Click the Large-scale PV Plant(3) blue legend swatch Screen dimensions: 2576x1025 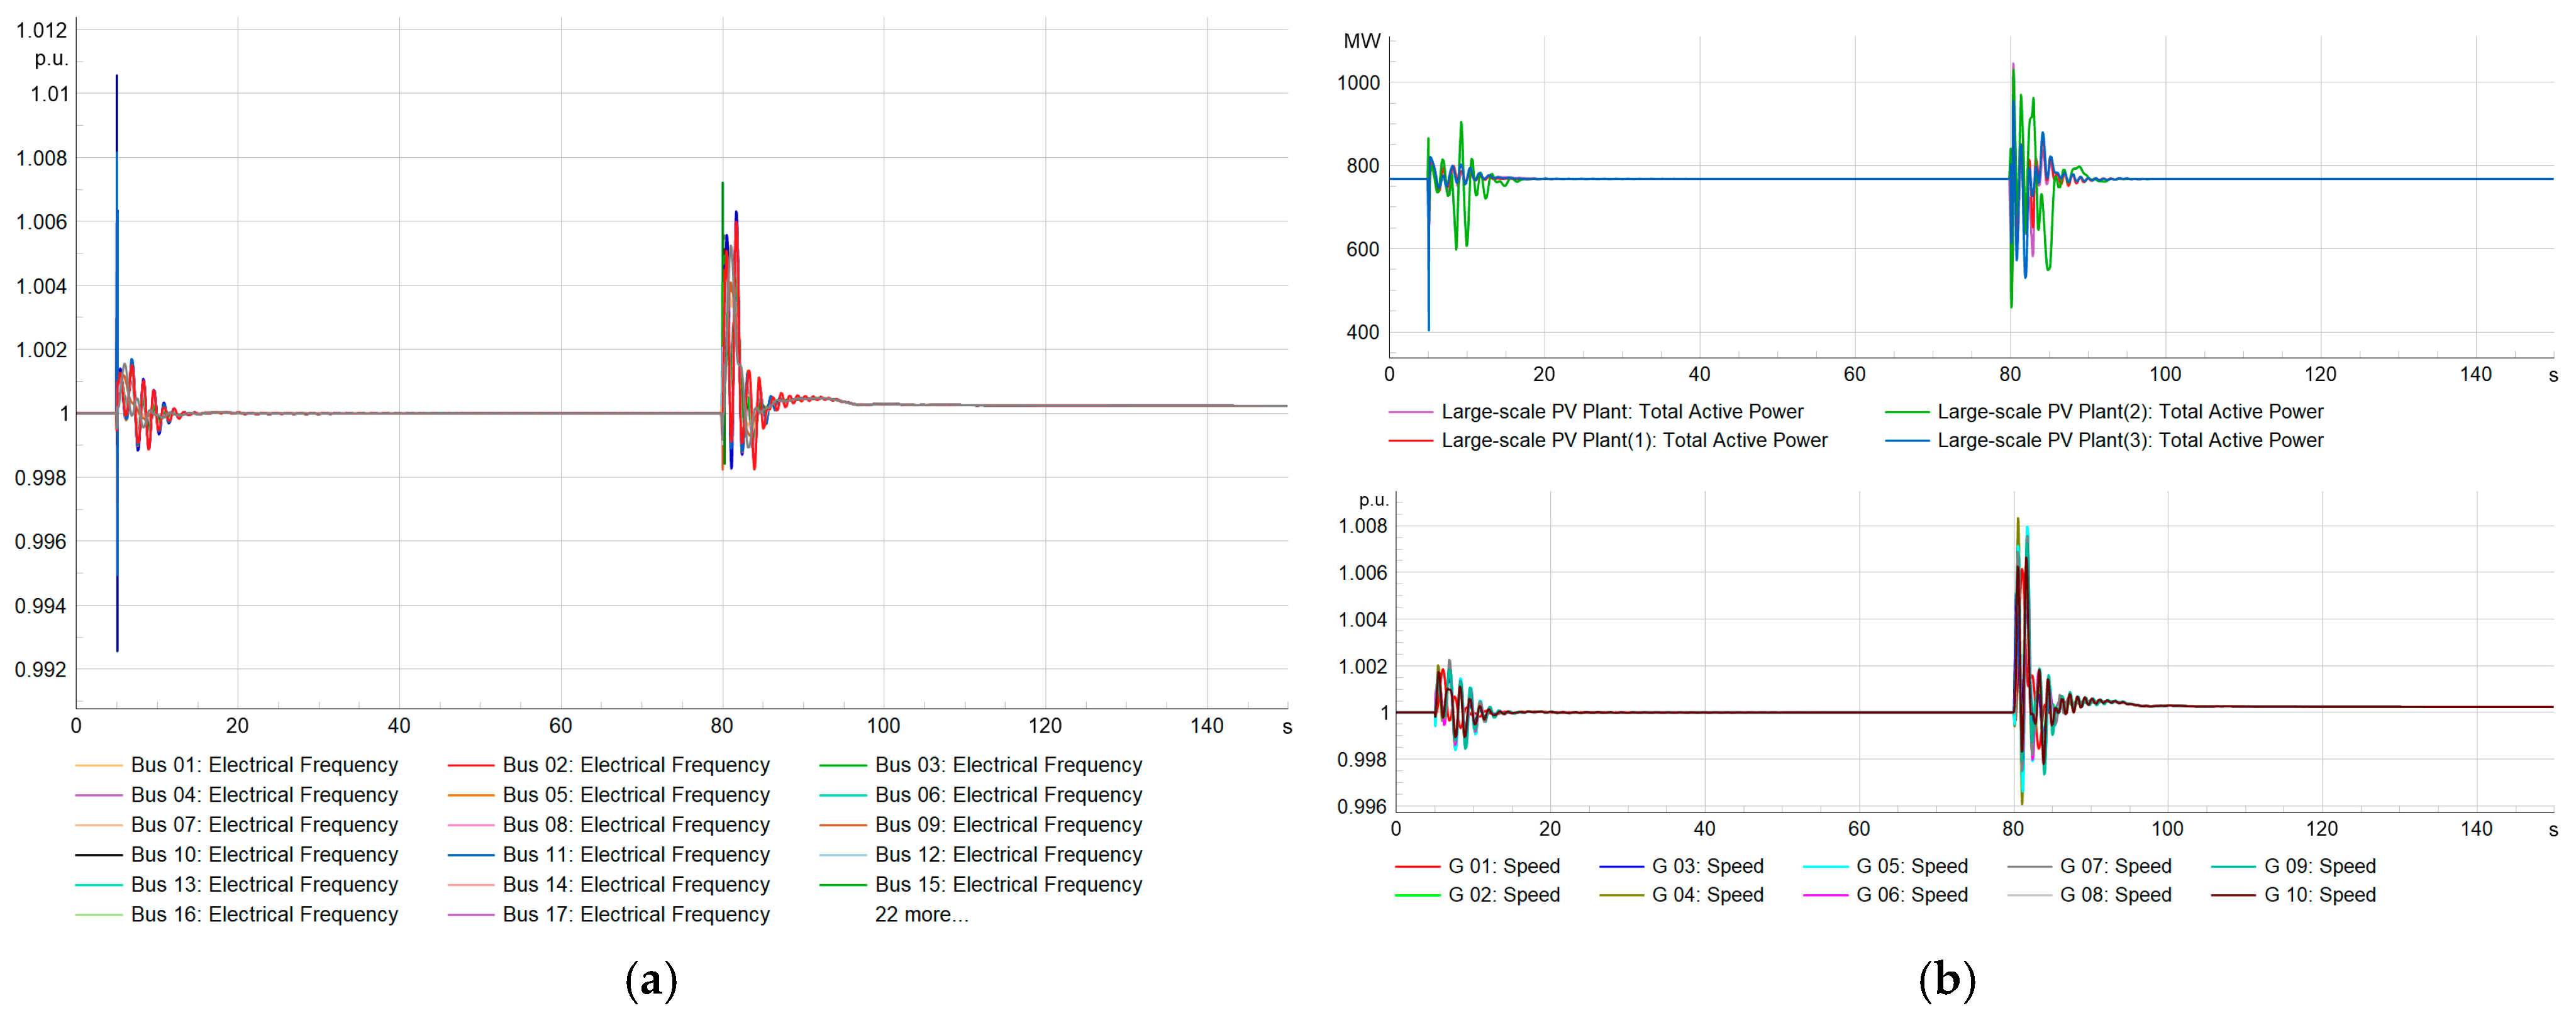click(x=1906, y=440)
